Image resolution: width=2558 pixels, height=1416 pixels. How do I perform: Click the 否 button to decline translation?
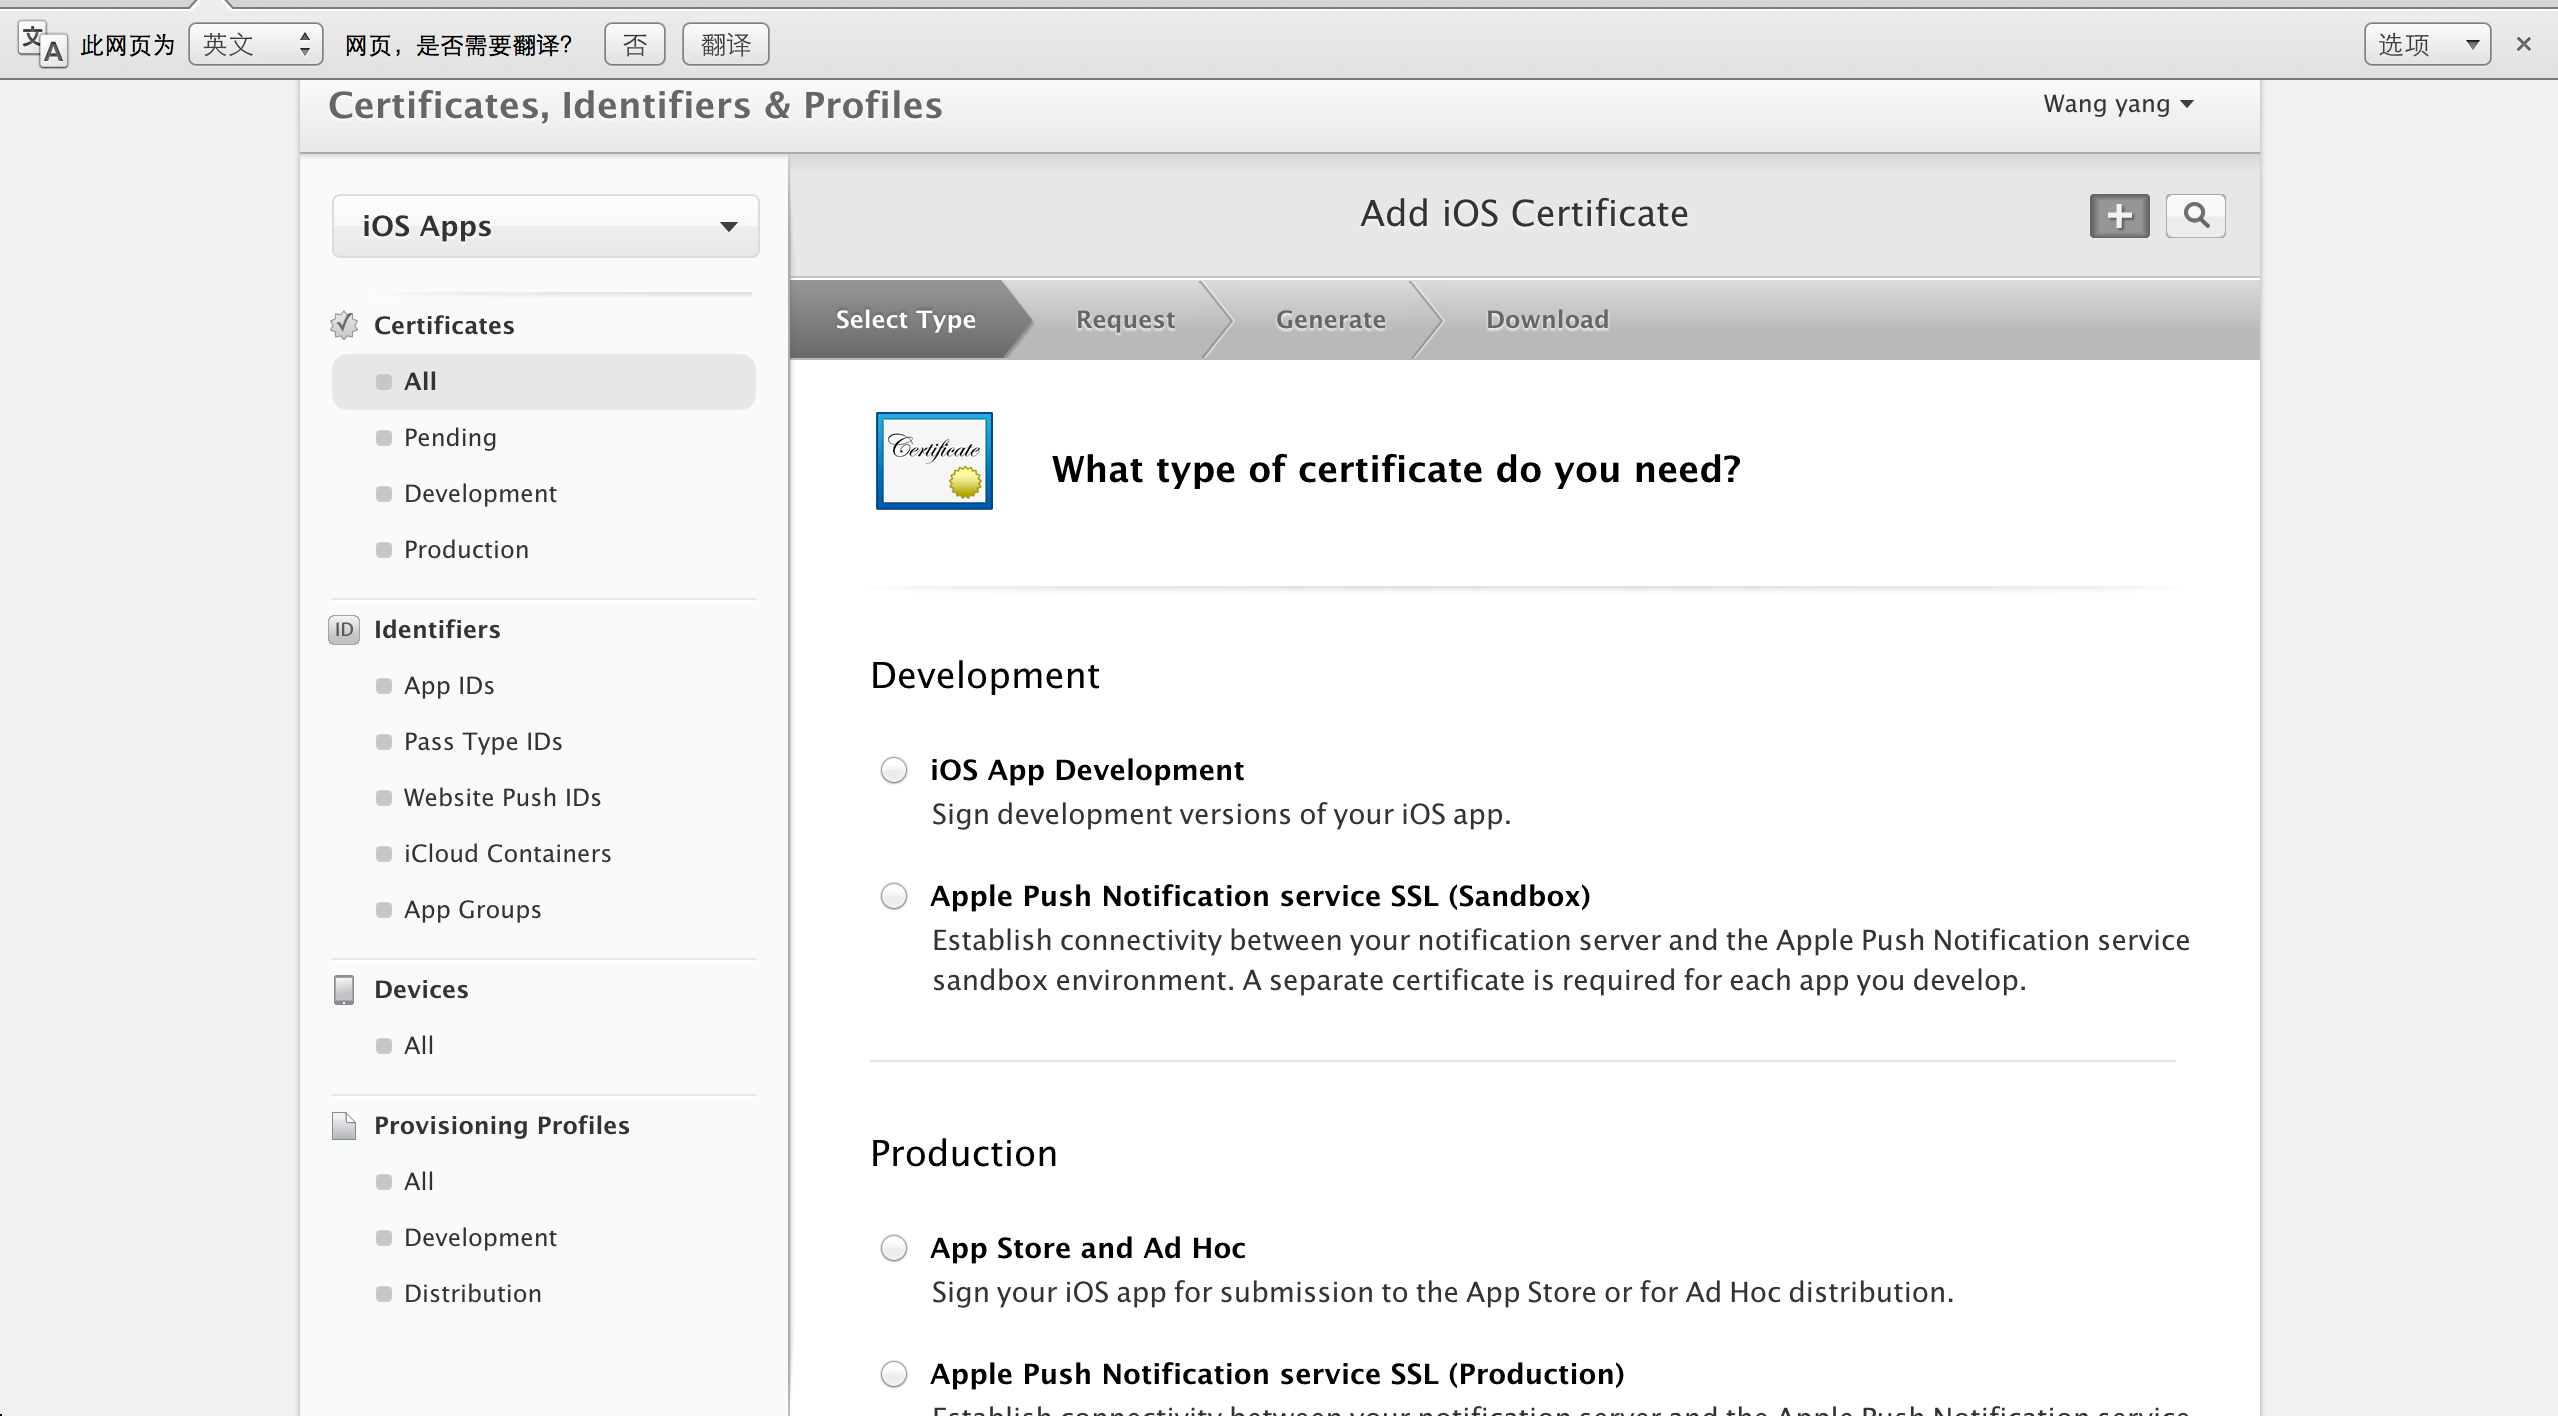[x=635, y=44]
